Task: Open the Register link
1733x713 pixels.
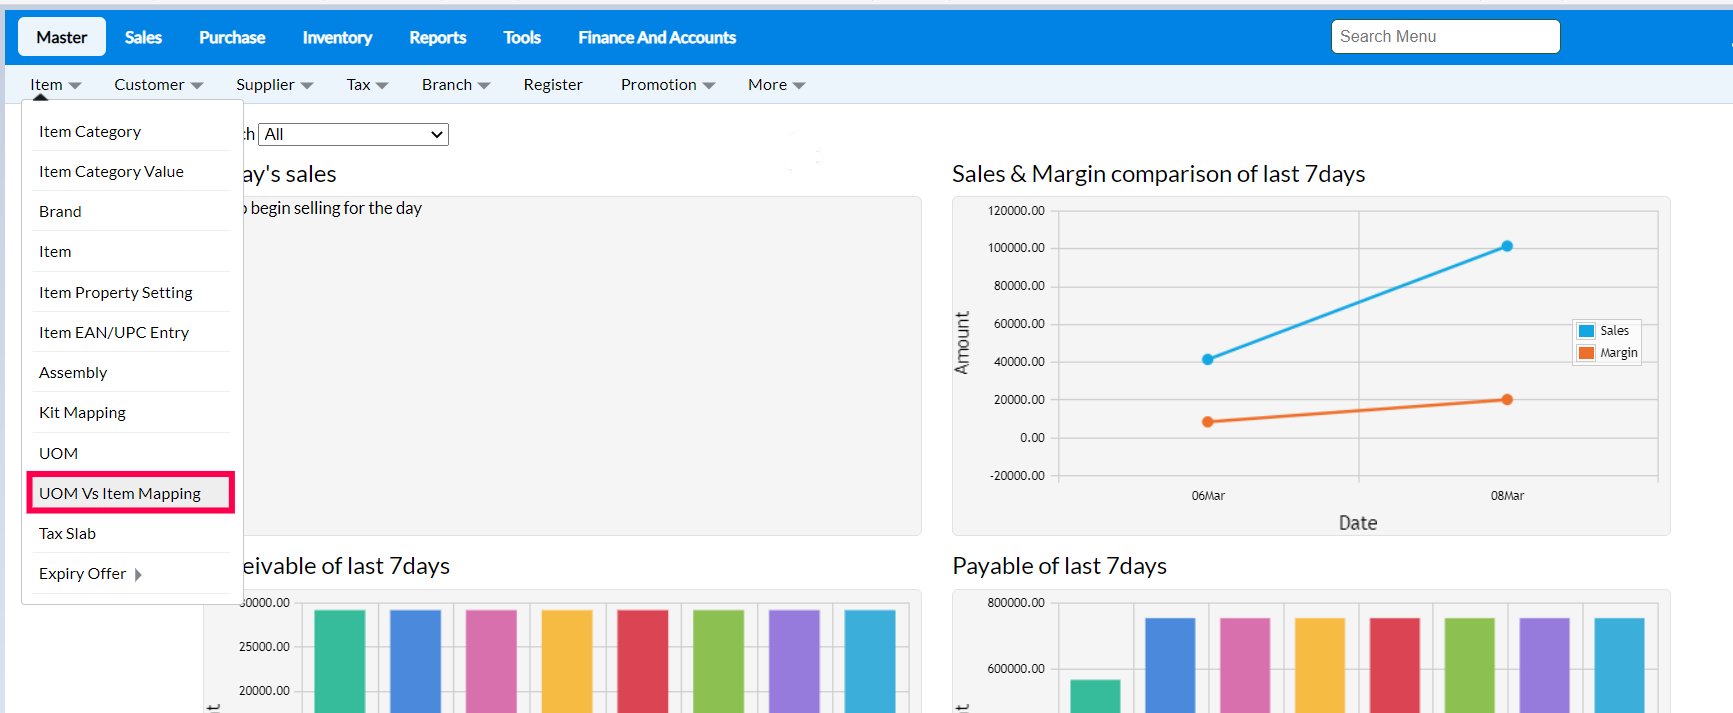Action: (x=552, y=85)
